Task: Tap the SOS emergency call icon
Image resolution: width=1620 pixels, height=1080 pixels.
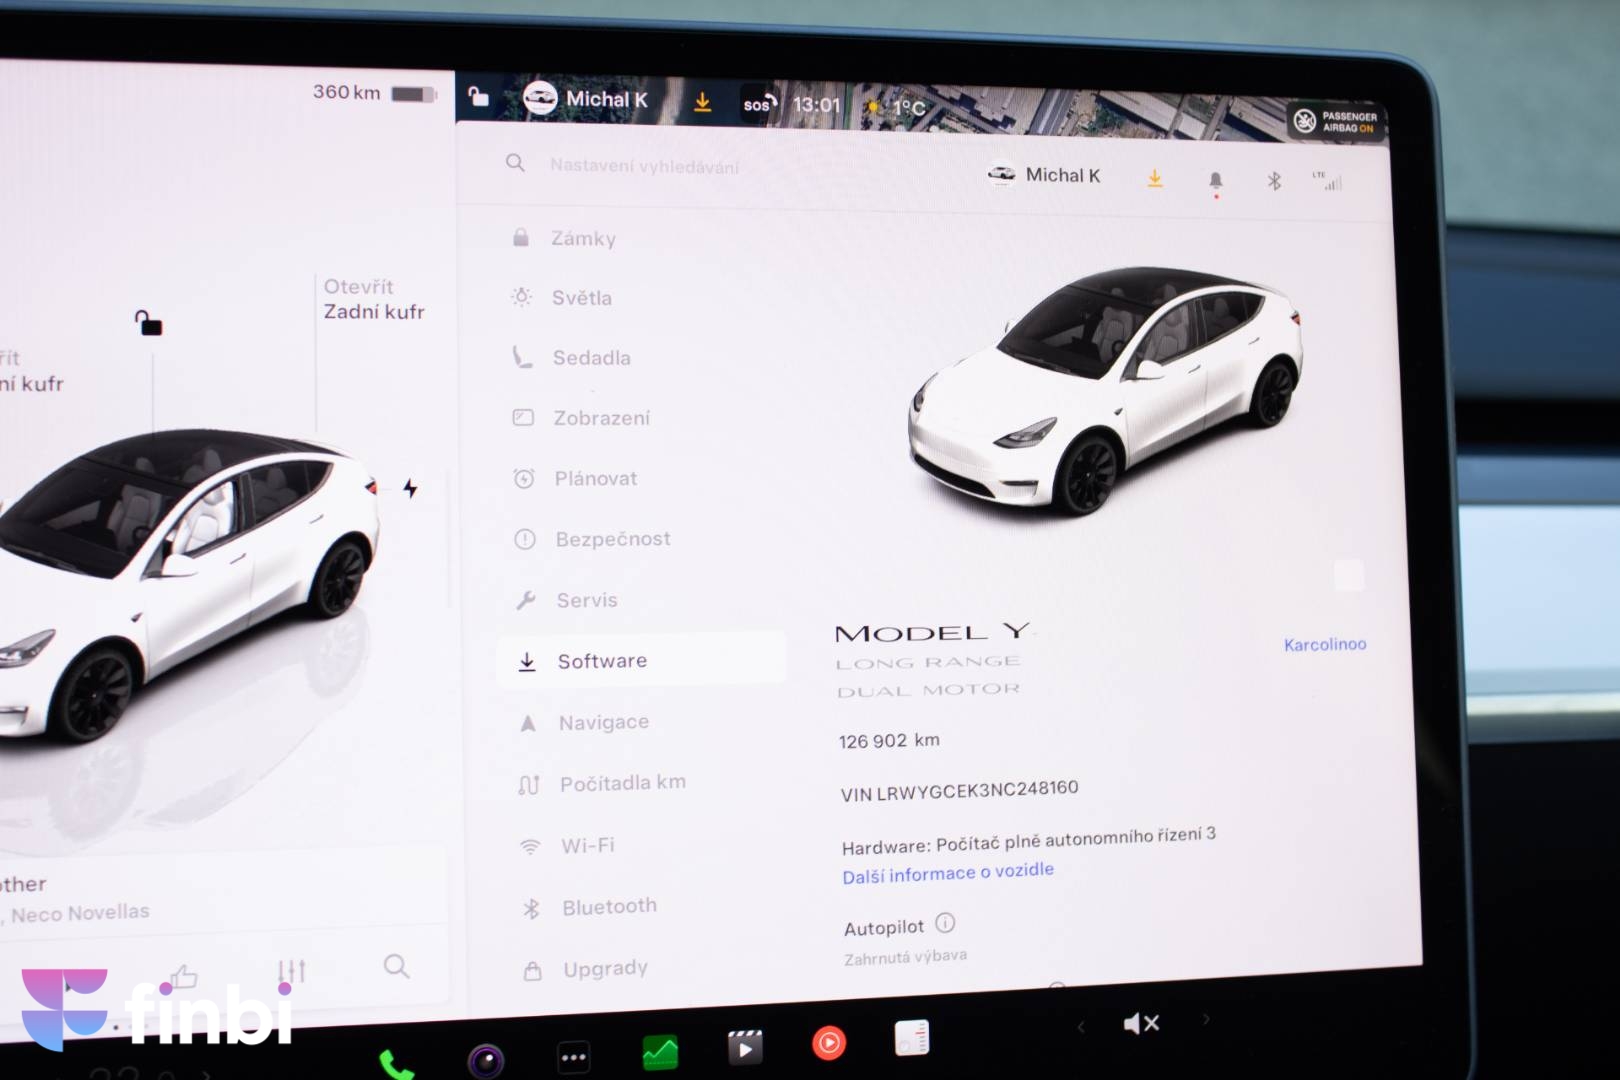Action: 758,104
